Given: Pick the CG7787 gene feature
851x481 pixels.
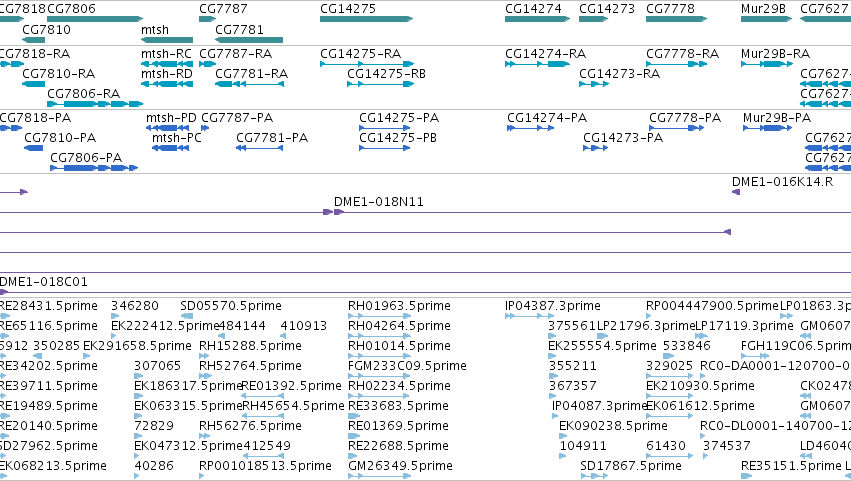Looking at the screenshot, I should pos(208,19).
